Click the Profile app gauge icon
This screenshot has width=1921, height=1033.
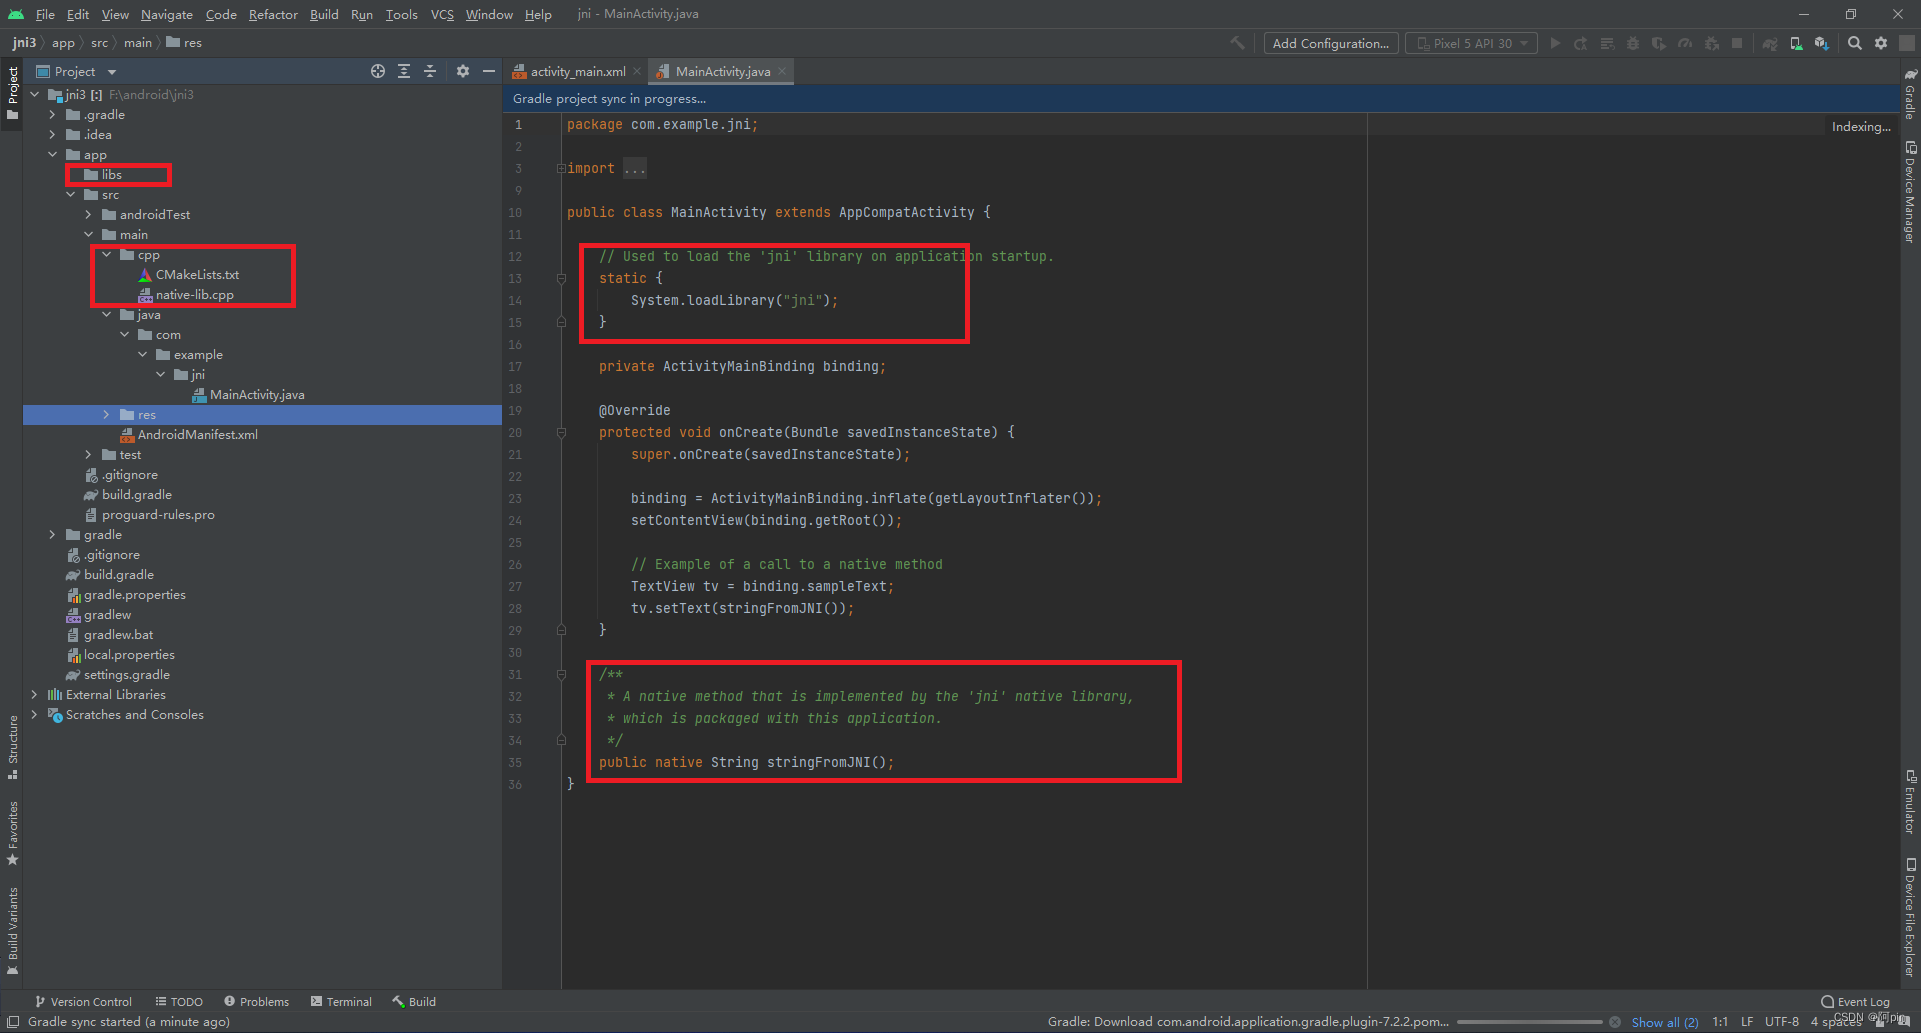(1685, 43)
